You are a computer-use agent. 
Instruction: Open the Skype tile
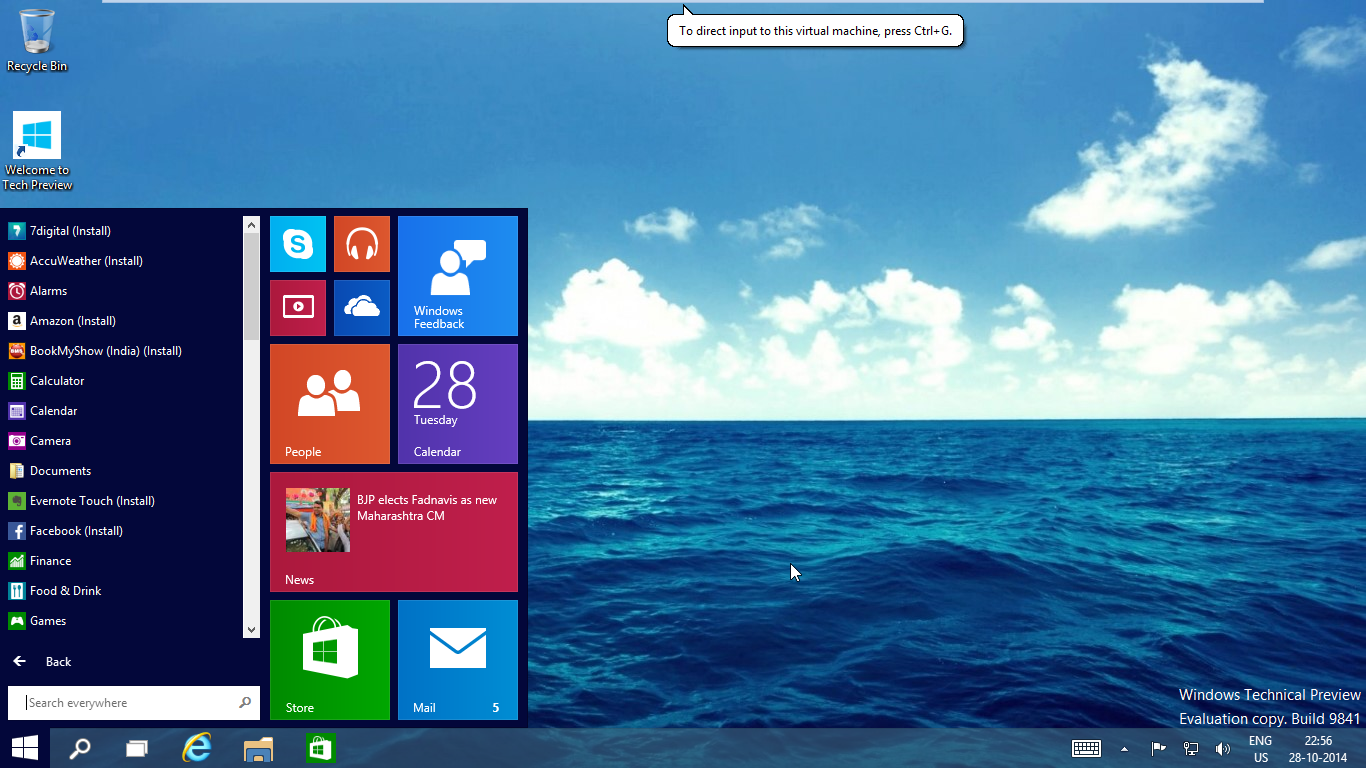pos(297,243)
